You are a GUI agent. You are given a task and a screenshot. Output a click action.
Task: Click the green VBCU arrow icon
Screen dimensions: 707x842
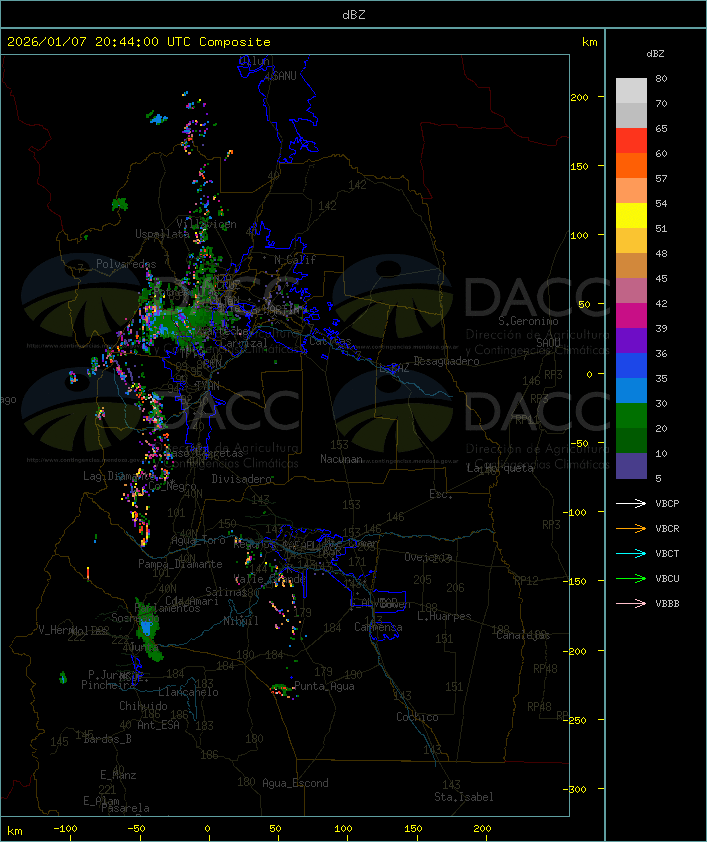point(631,578)
